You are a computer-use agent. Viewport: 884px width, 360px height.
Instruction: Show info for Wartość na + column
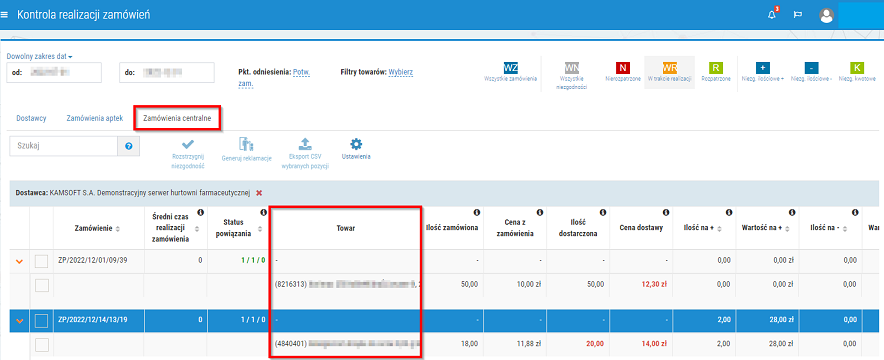coord(792,212)
